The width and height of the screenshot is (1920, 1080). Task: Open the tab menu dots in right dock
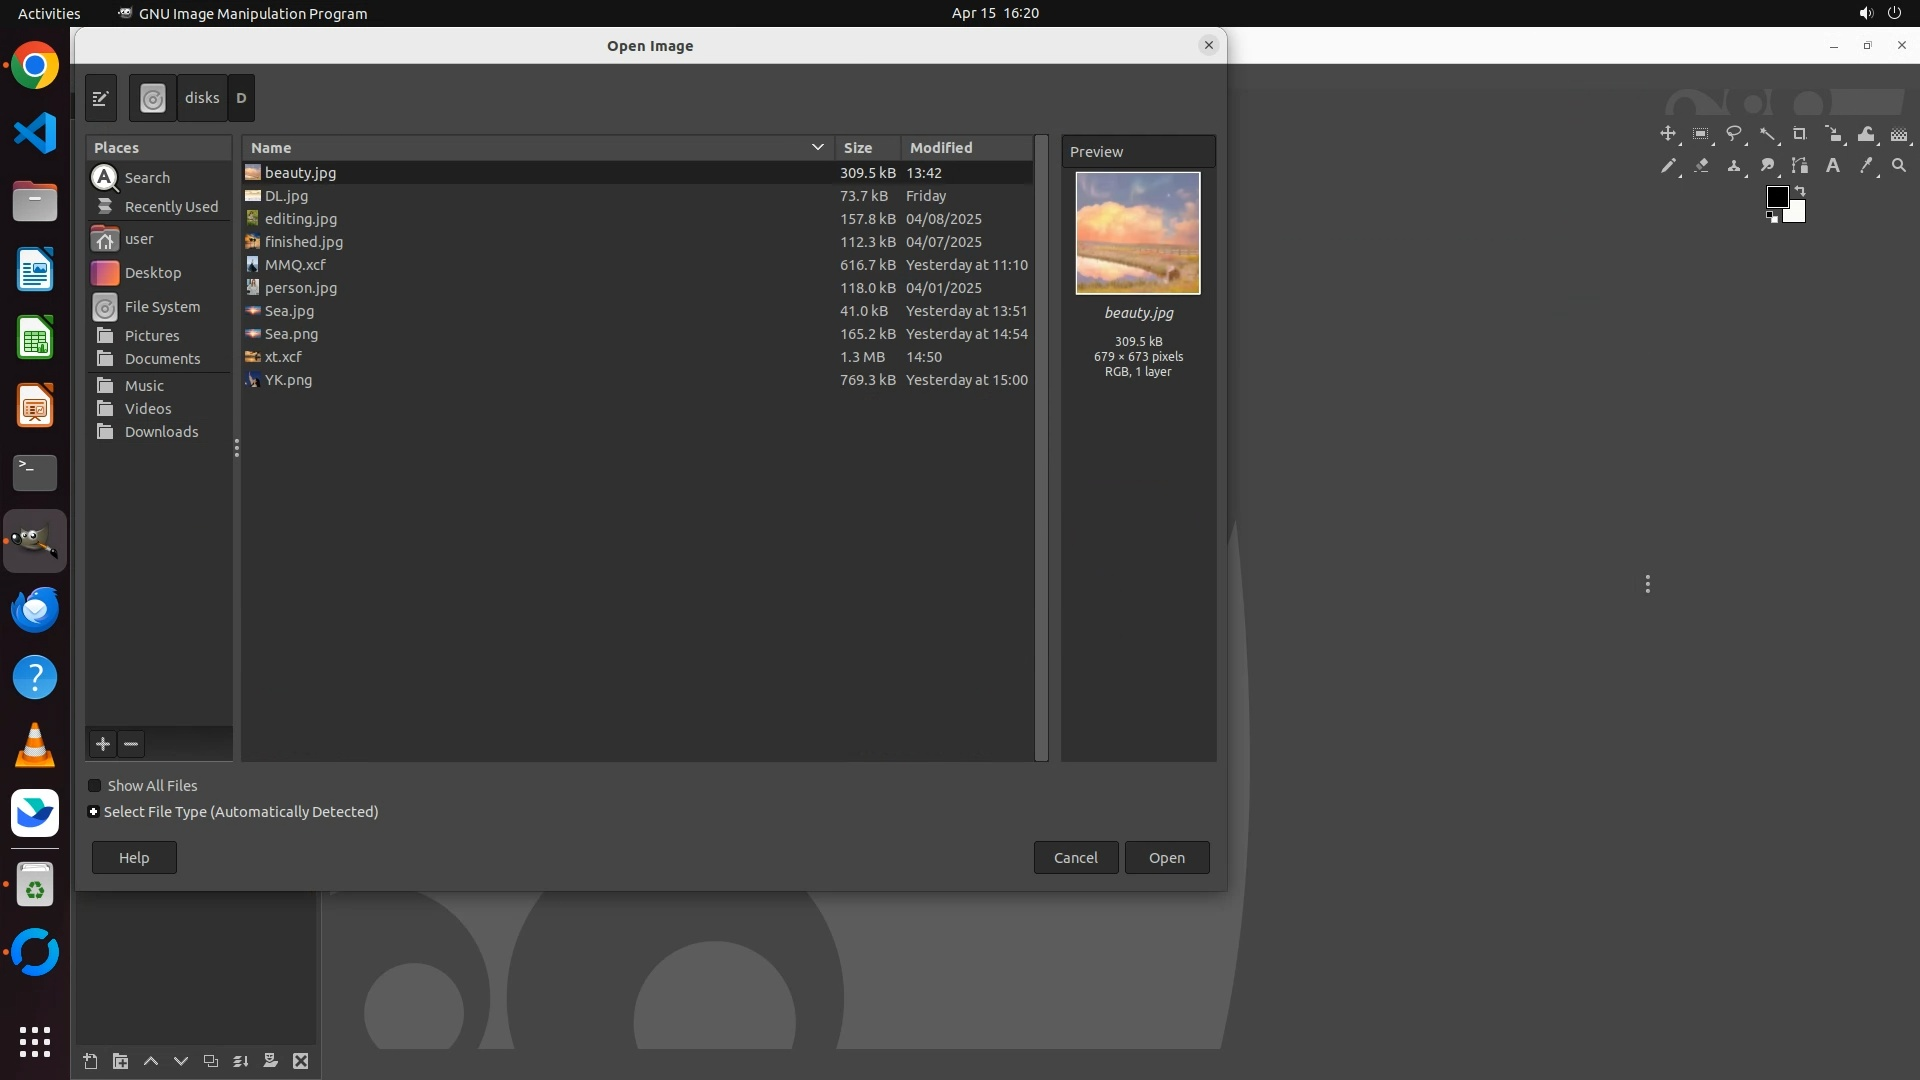coord(1647,584)
